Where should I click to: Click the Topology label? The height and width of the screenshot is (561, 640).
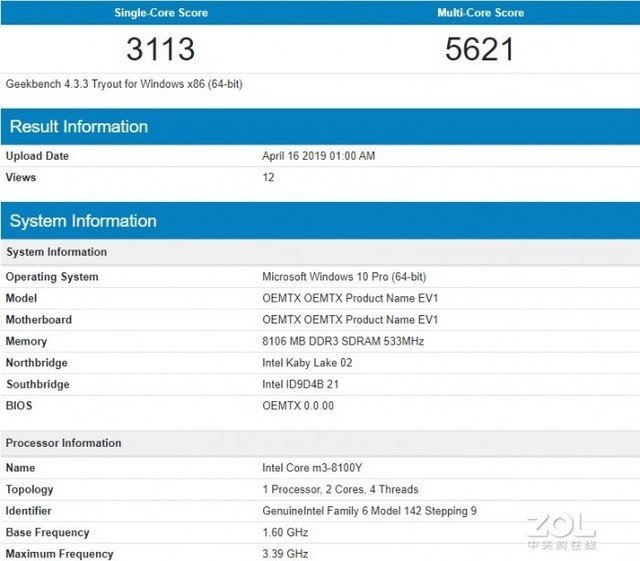click(29, 490)
